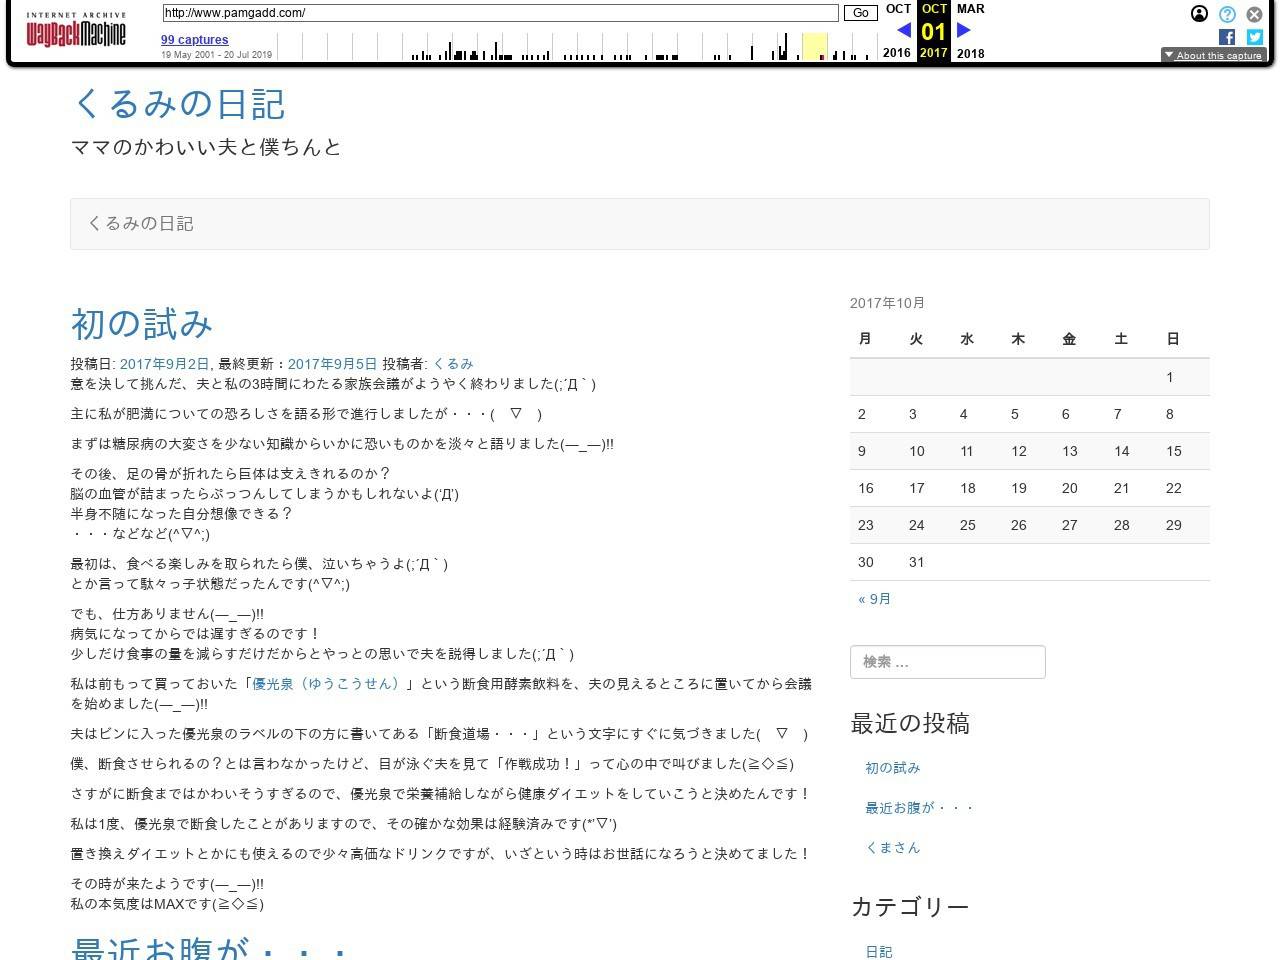This screenshot has height=960, width=1280.
Task: Go to previous month « 9月
Action: [874, 599]
